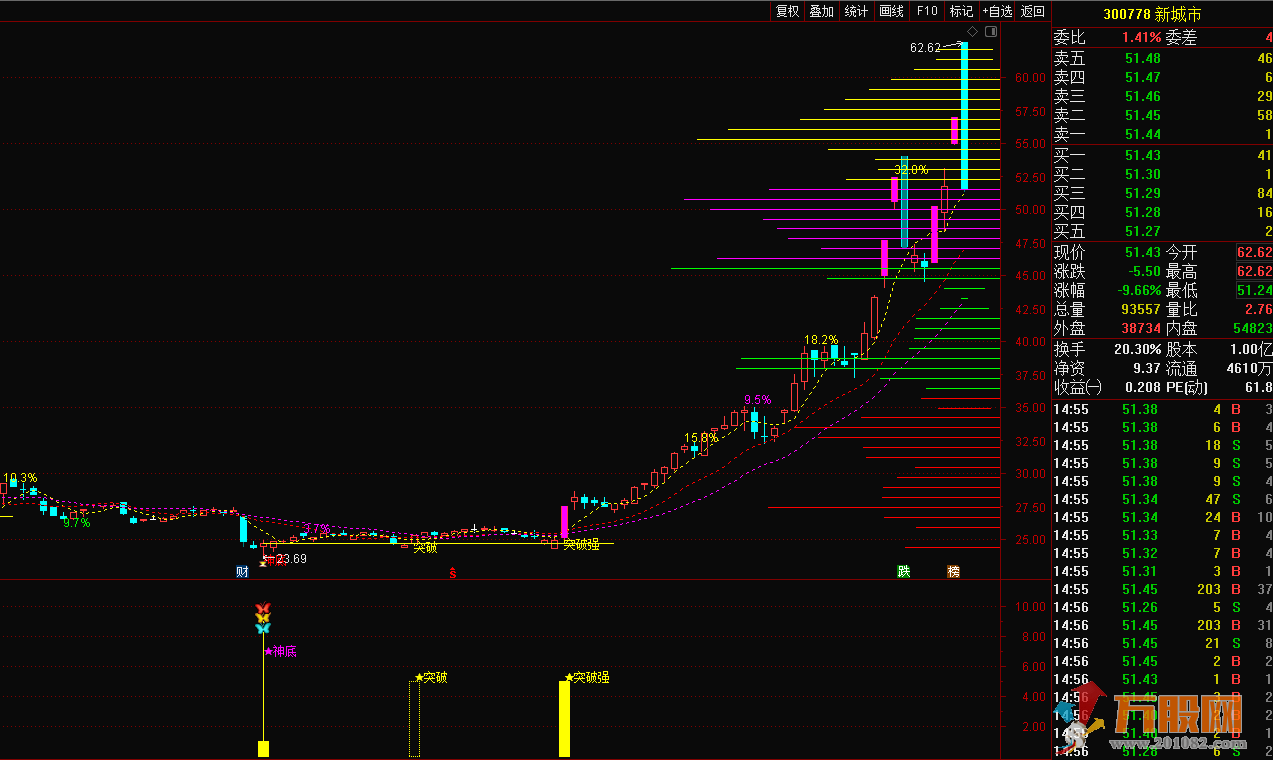Select the 画线 draw line tool
This screenshot has width=1273, height=760.
[891, 11]
